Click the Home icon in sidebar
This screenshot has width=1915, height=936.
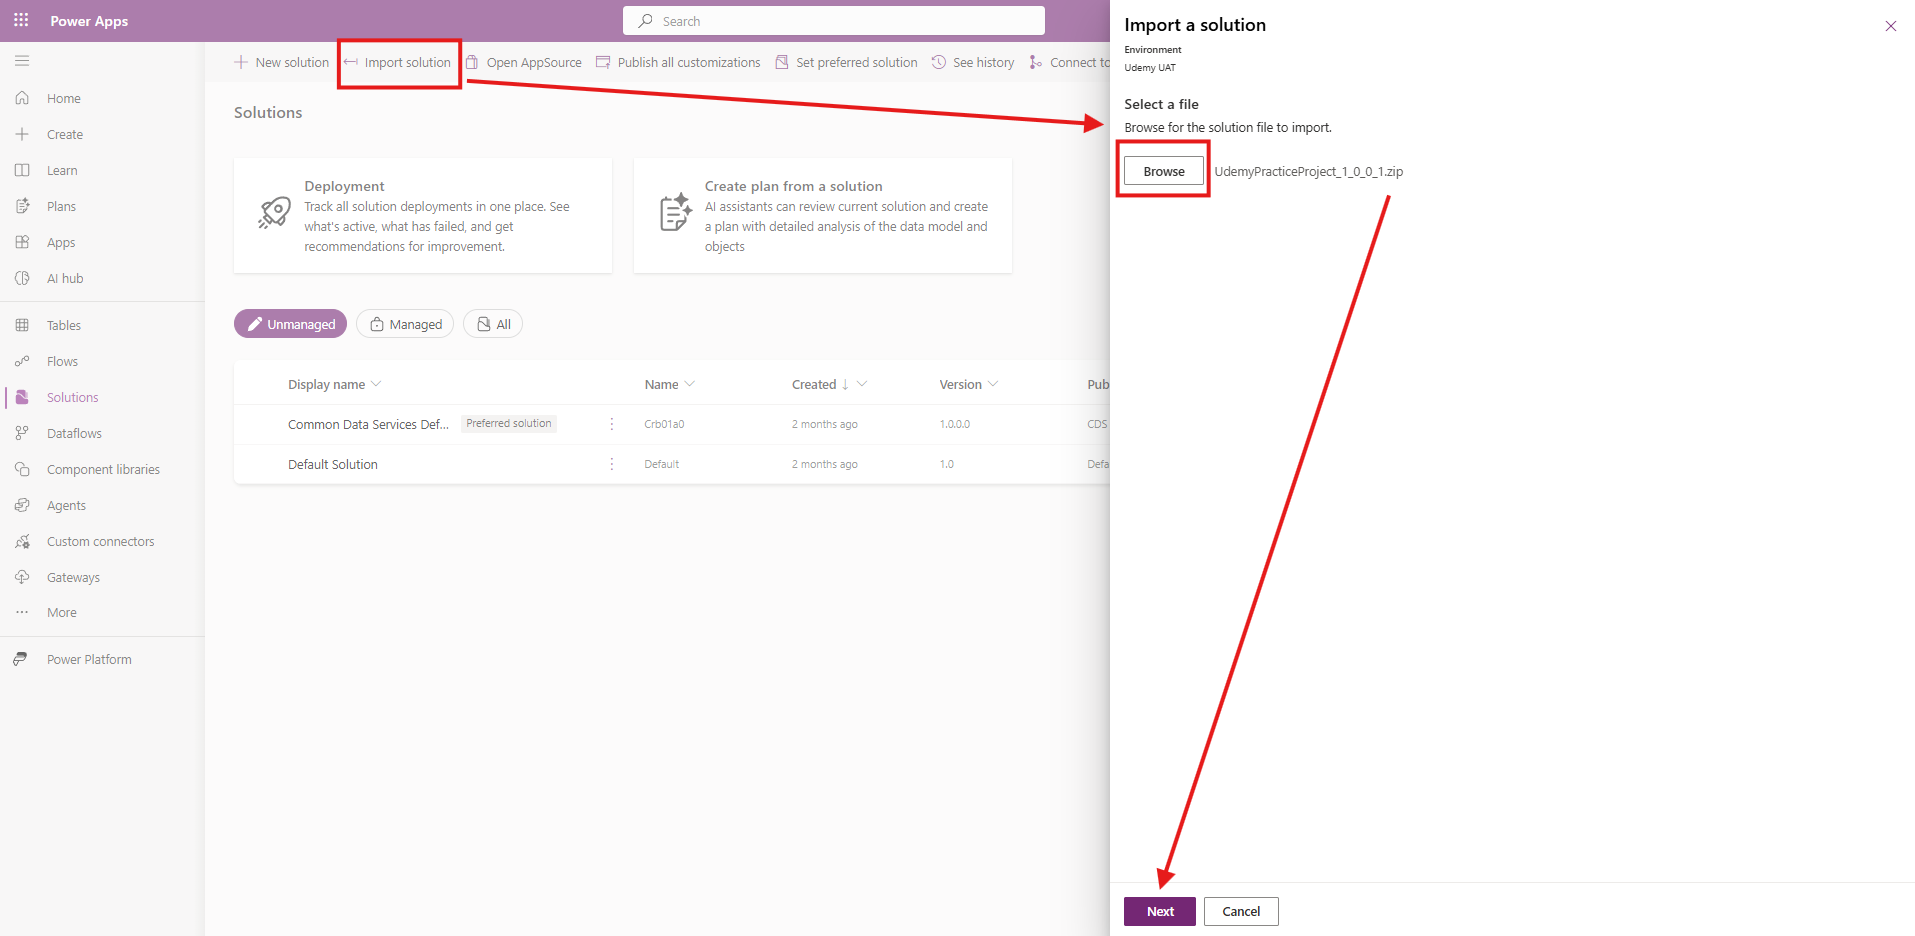click(x=22, y=98)
